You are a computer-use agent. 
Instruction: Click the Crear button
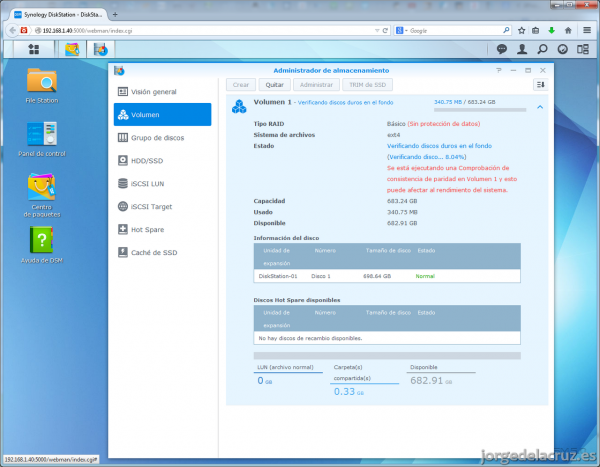(241, 85)
